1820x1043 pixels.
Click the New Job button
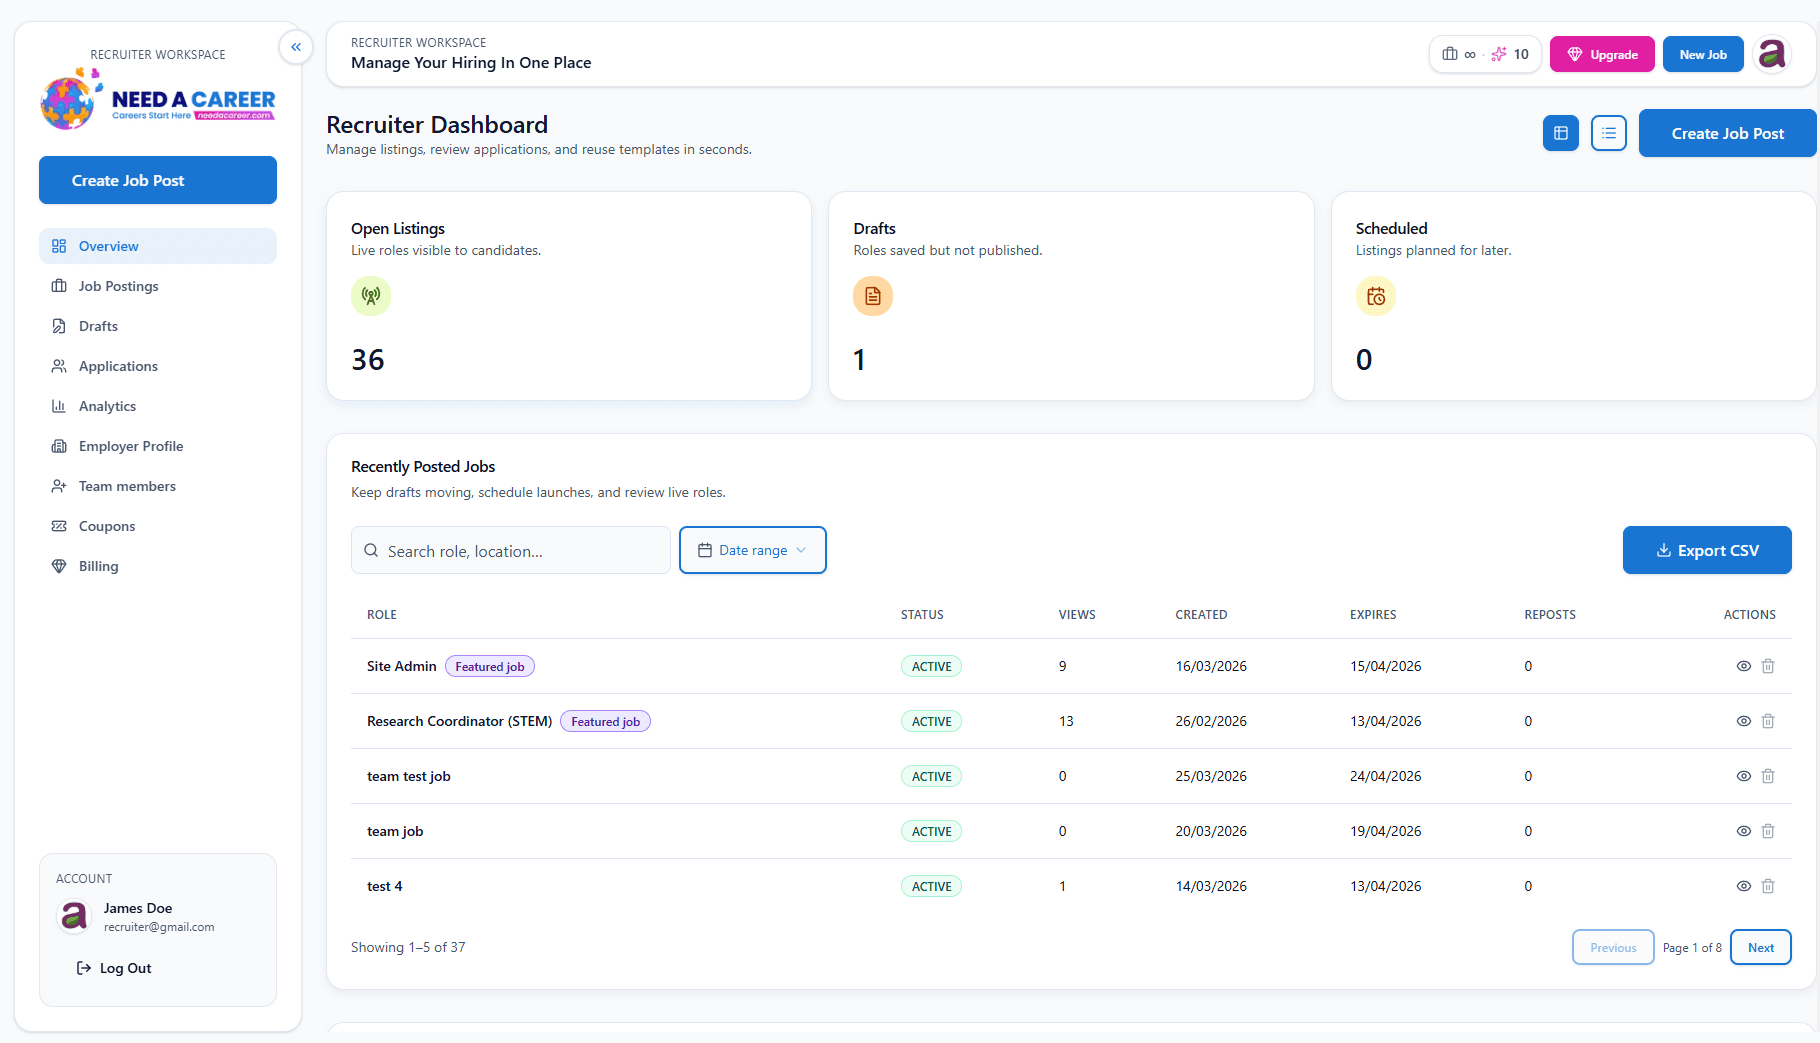(1703, 54)
